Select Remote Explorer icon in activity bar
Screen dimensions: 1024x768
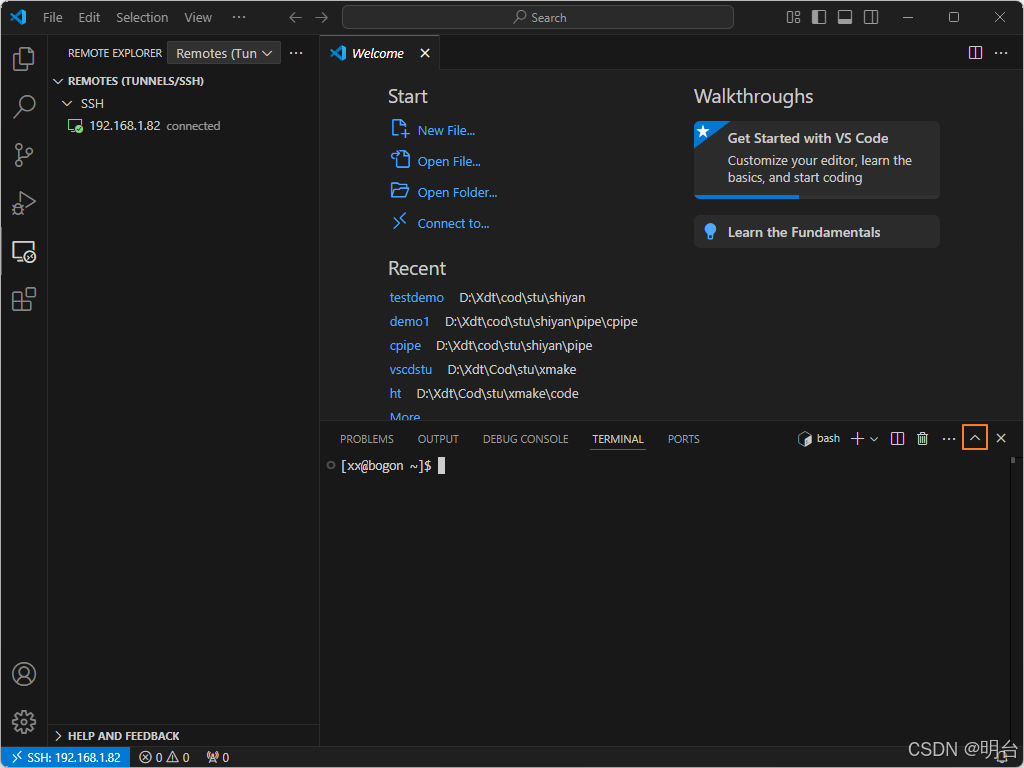(x=24, y=251)
